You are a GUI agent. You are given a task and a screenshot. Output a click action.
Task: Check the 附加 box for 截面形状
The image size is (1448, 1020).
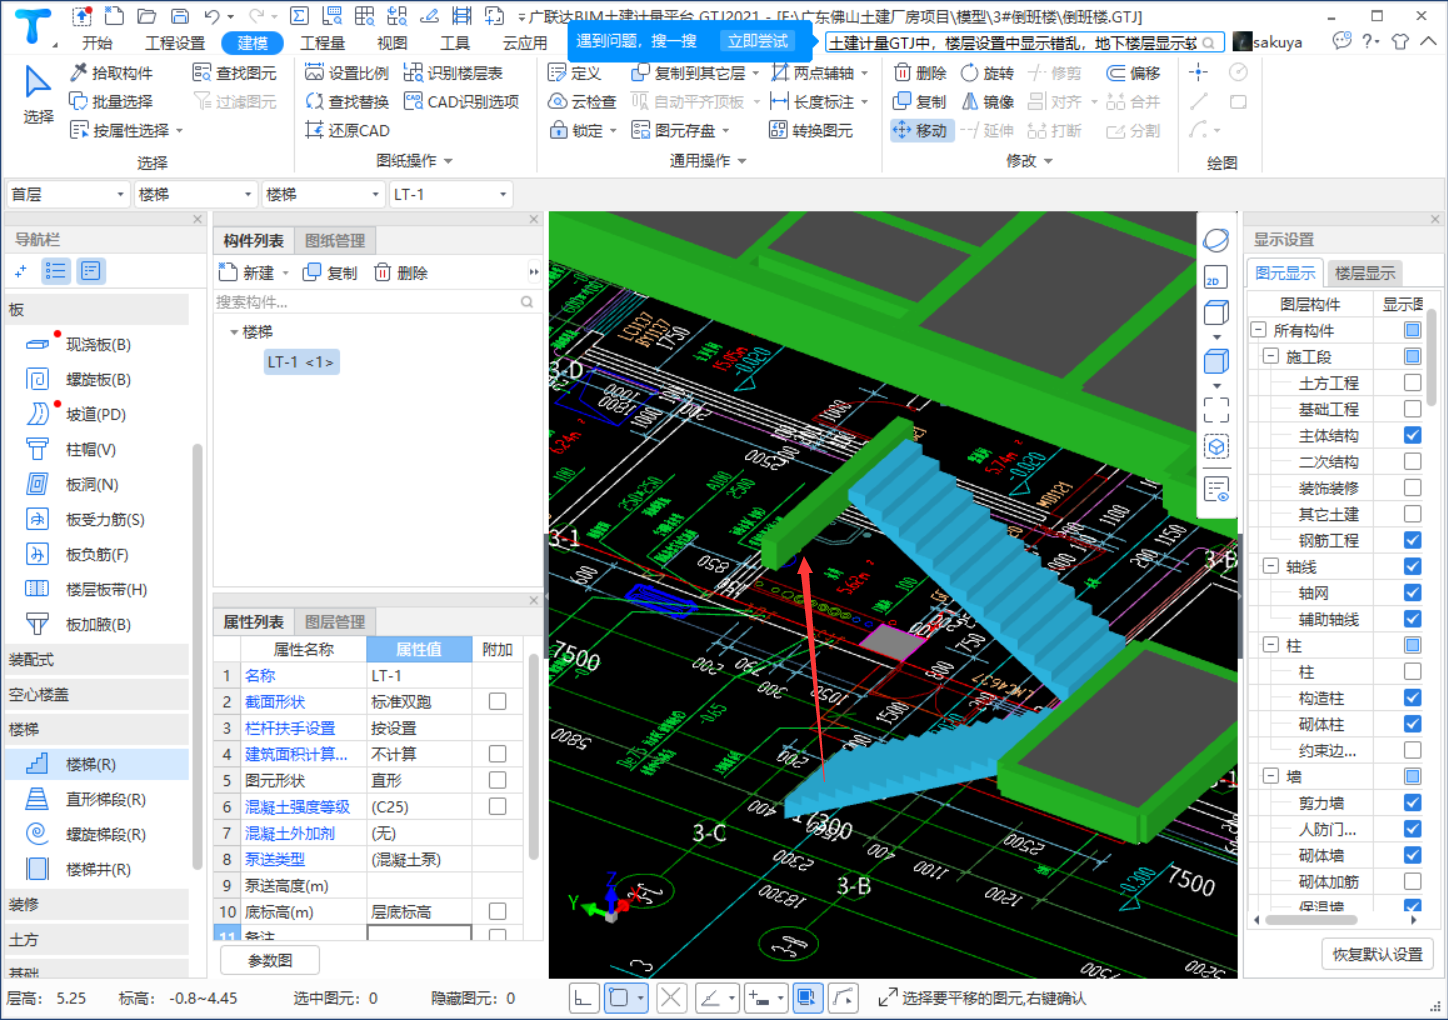(x=497, y=701)
